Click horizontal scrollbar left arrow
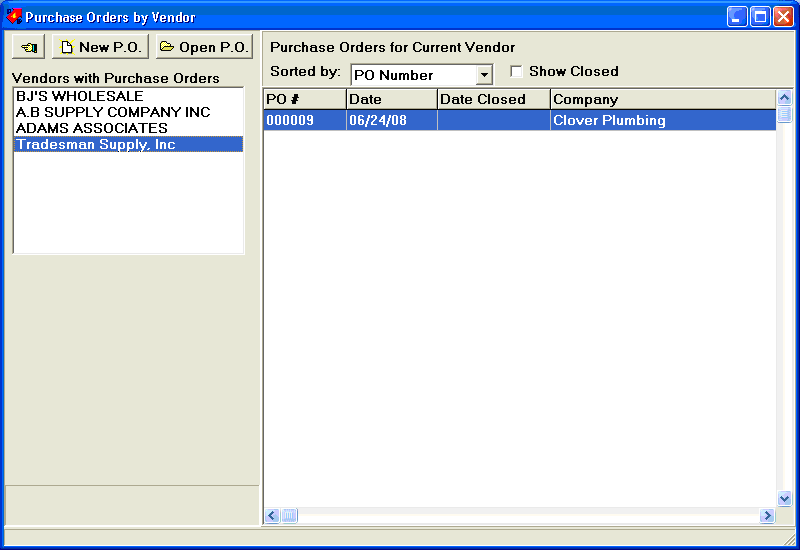This screenshot has height=550, width=800. [x=272, y=516]
